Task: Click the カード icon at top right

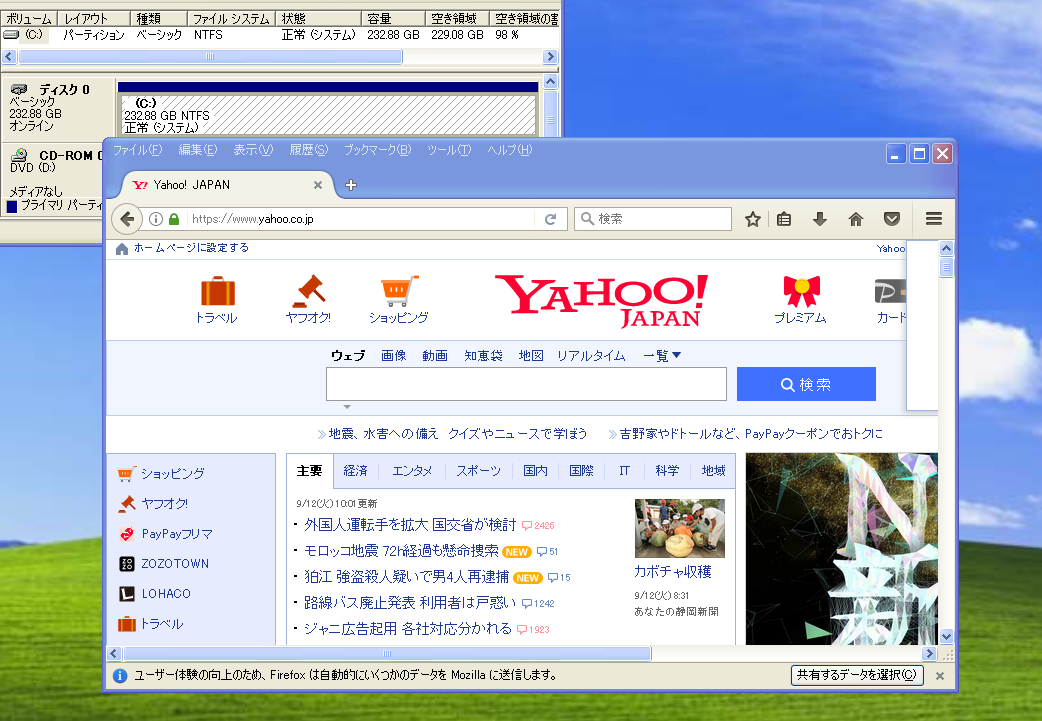Action: click(890, 292)
